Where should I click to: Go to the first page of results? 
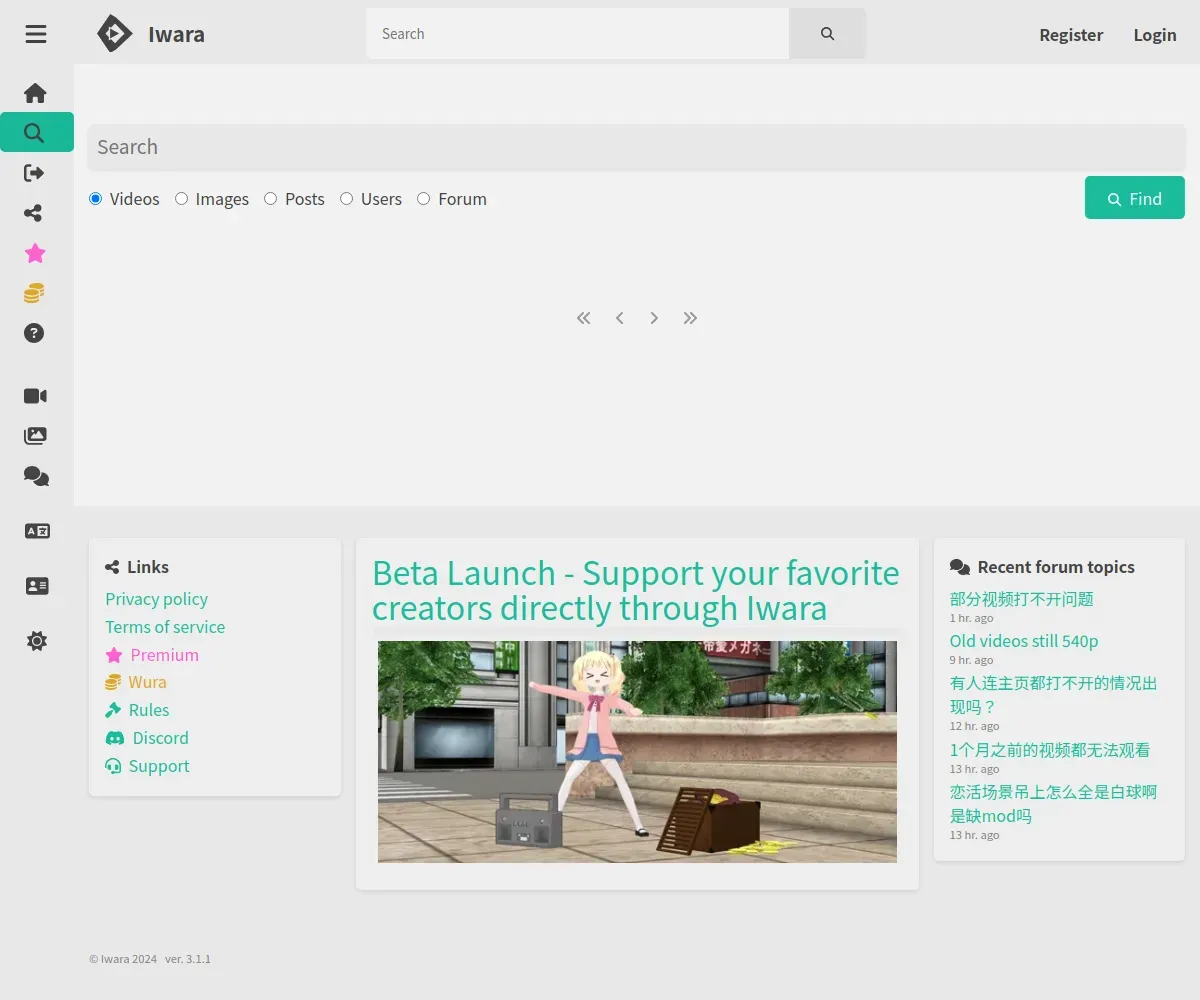tap(584, 318)
